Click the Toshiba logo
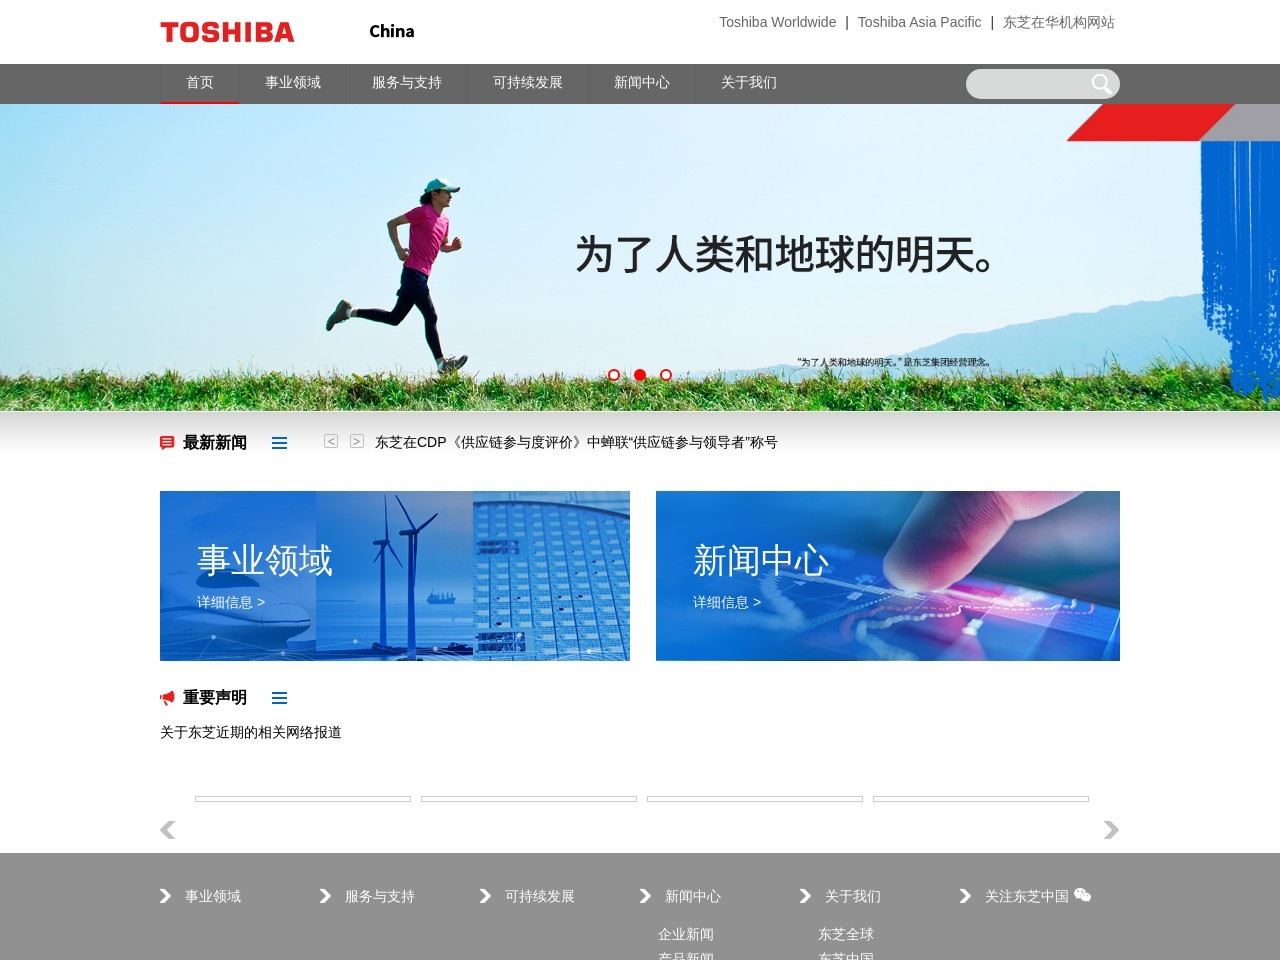Viewport: 1280px width, 960px height. [x=227, y=32]
